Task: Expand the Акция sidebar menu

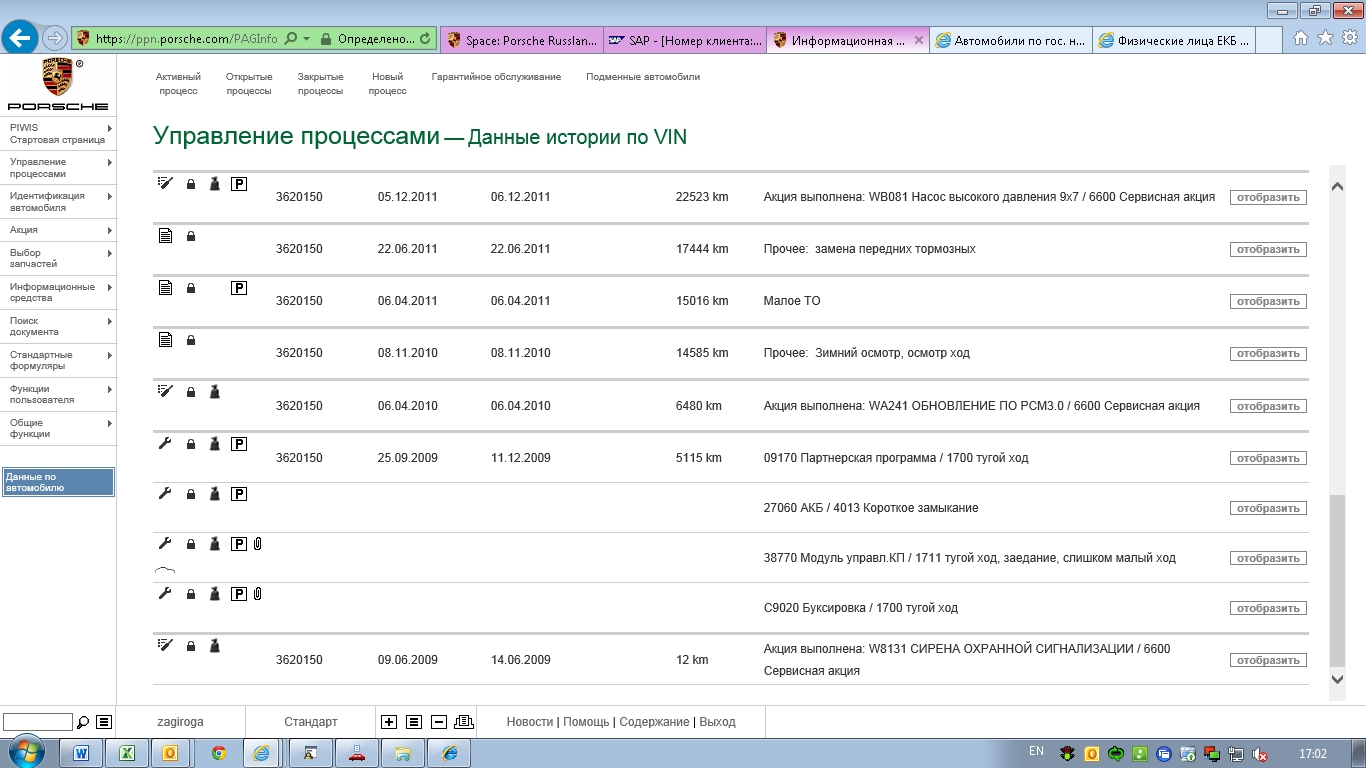Action: coord(58,230)
